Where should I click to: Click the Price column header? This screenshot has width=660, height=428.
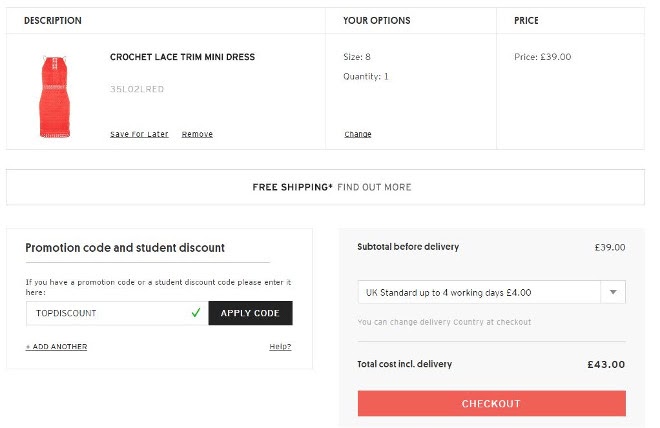coord(526,20)
